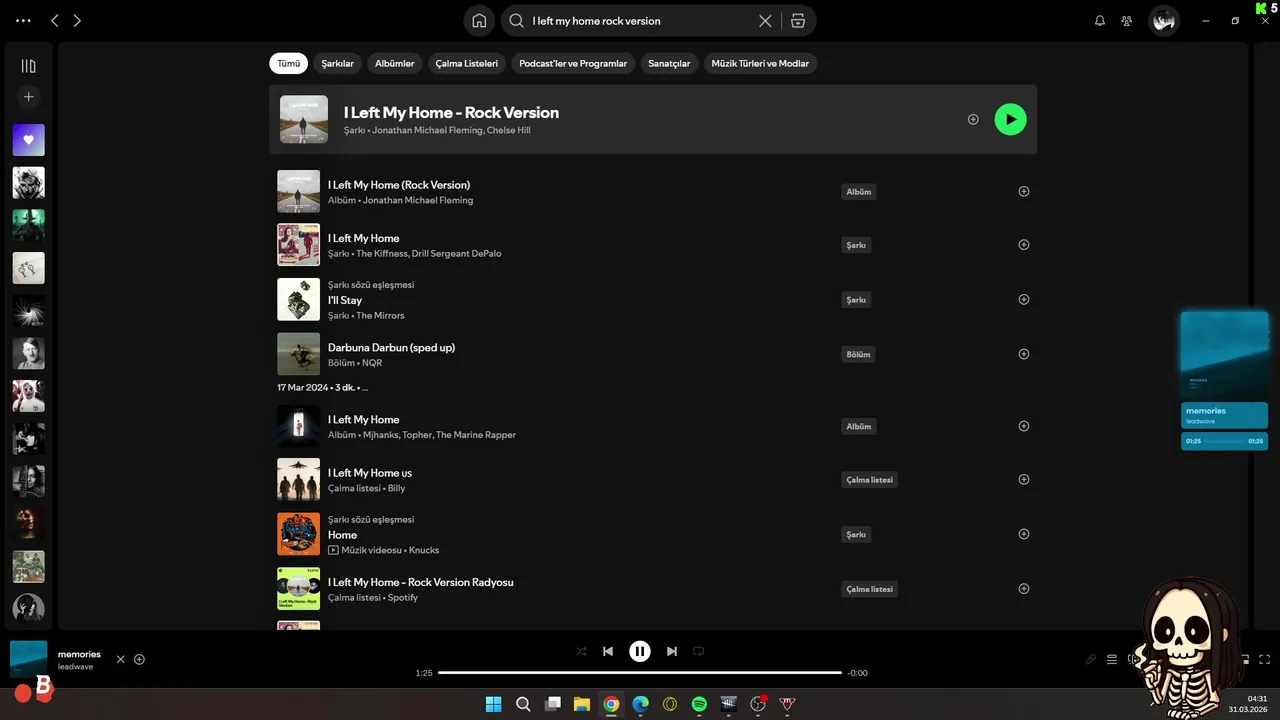
Task: Add I'll Stay to Liked Songs
Action: coord(1023,299)
